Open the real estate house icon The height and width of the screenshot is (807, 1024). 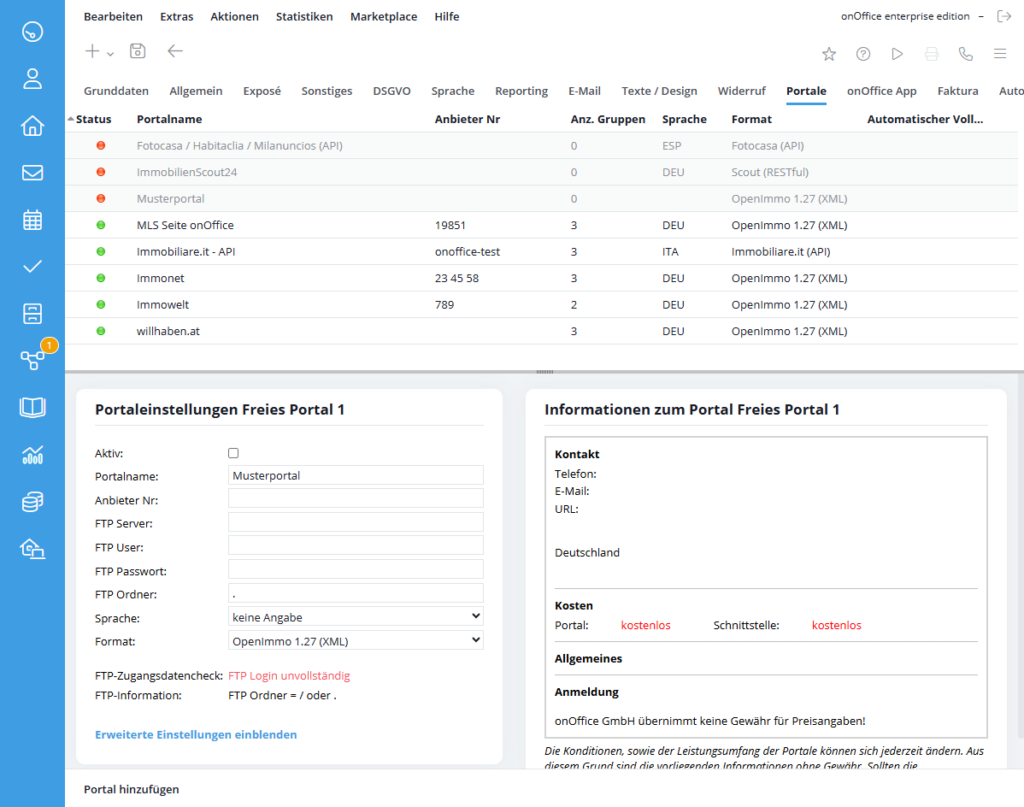coord(32,125)
